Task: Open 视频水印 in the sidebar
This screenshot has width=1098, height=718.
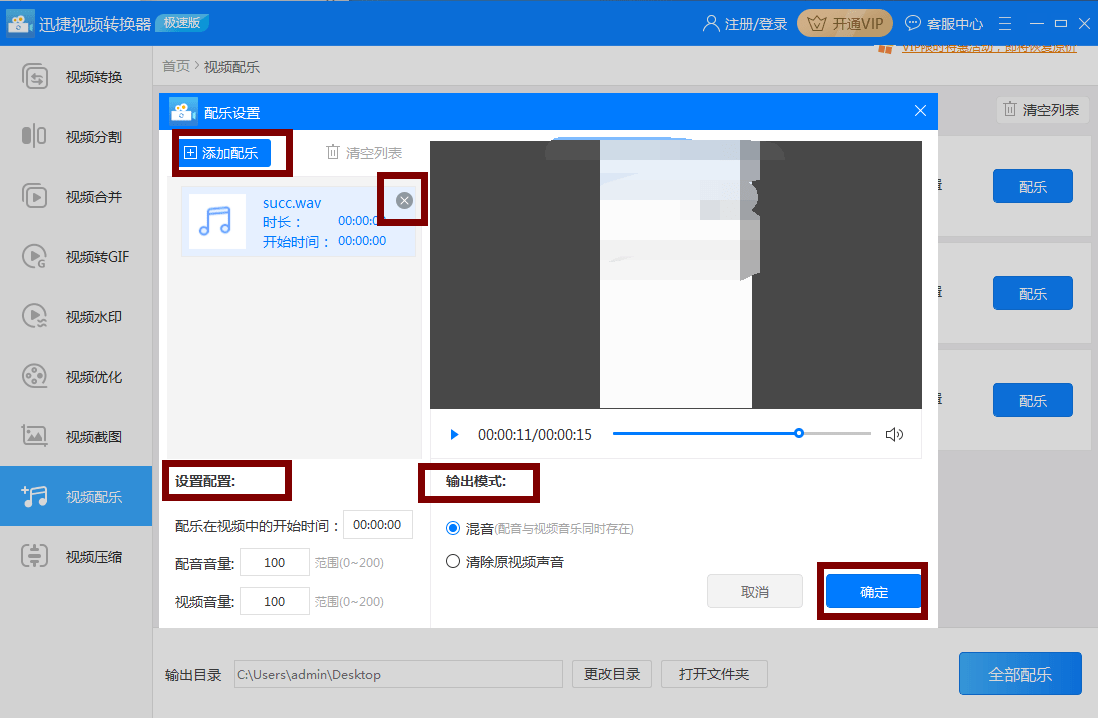Action: point(76,317)
